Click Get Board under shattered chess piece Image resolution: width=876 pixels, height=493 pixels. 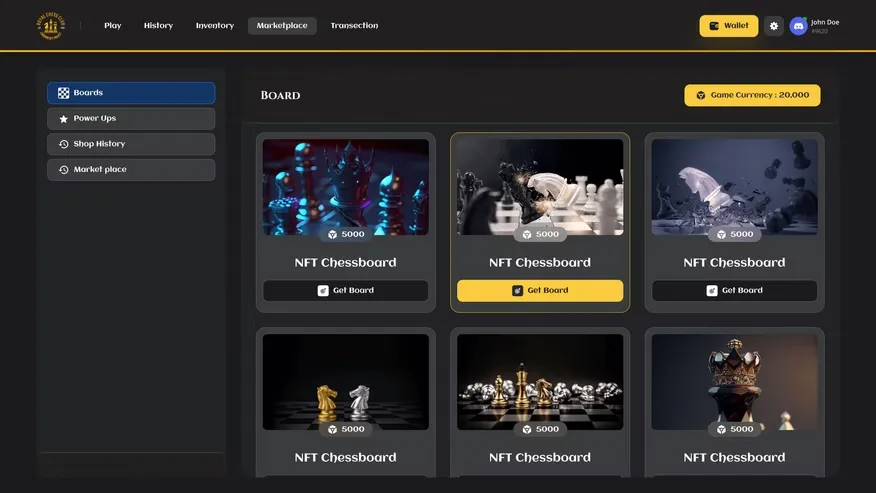point(734,291)
